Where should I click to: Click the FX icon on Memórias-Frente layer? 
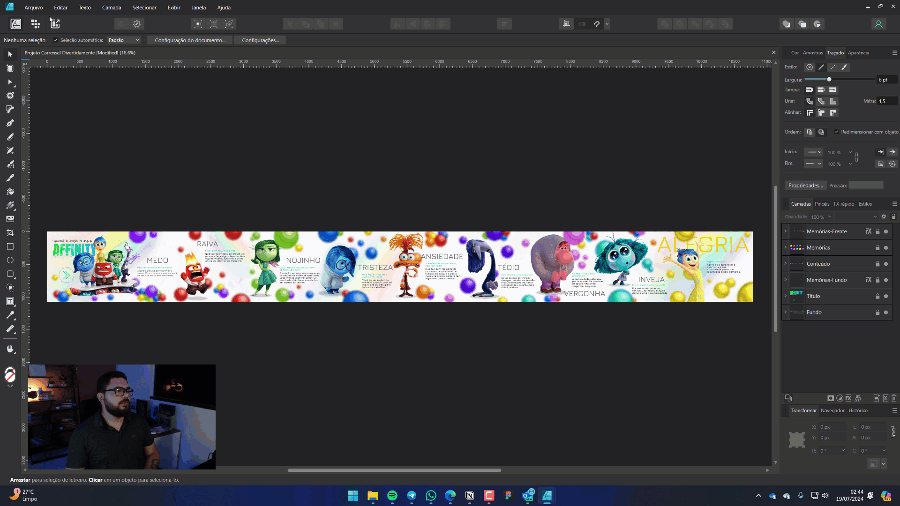point(868,231)
